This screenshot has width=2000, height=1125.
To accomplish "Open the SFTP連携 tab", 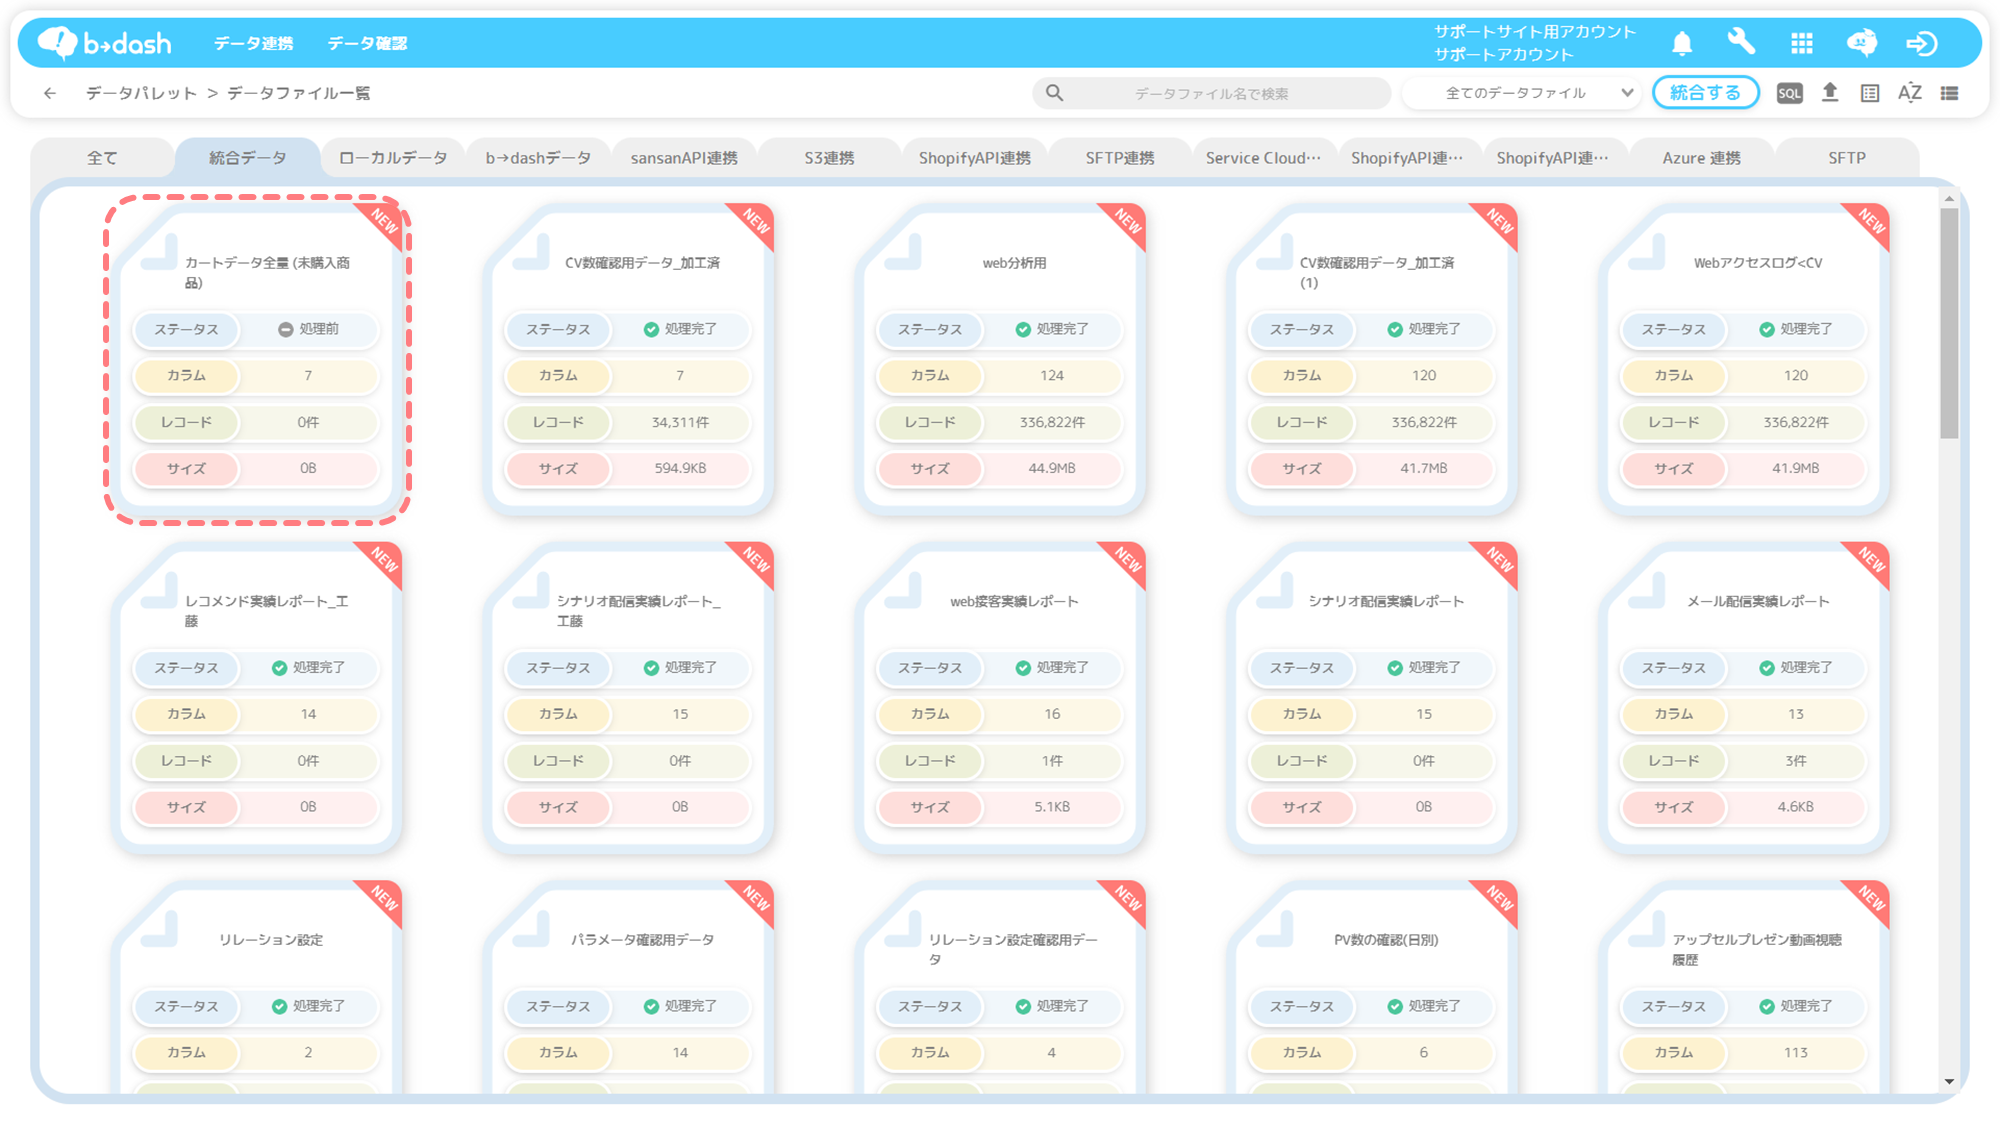I will 1120,158.
